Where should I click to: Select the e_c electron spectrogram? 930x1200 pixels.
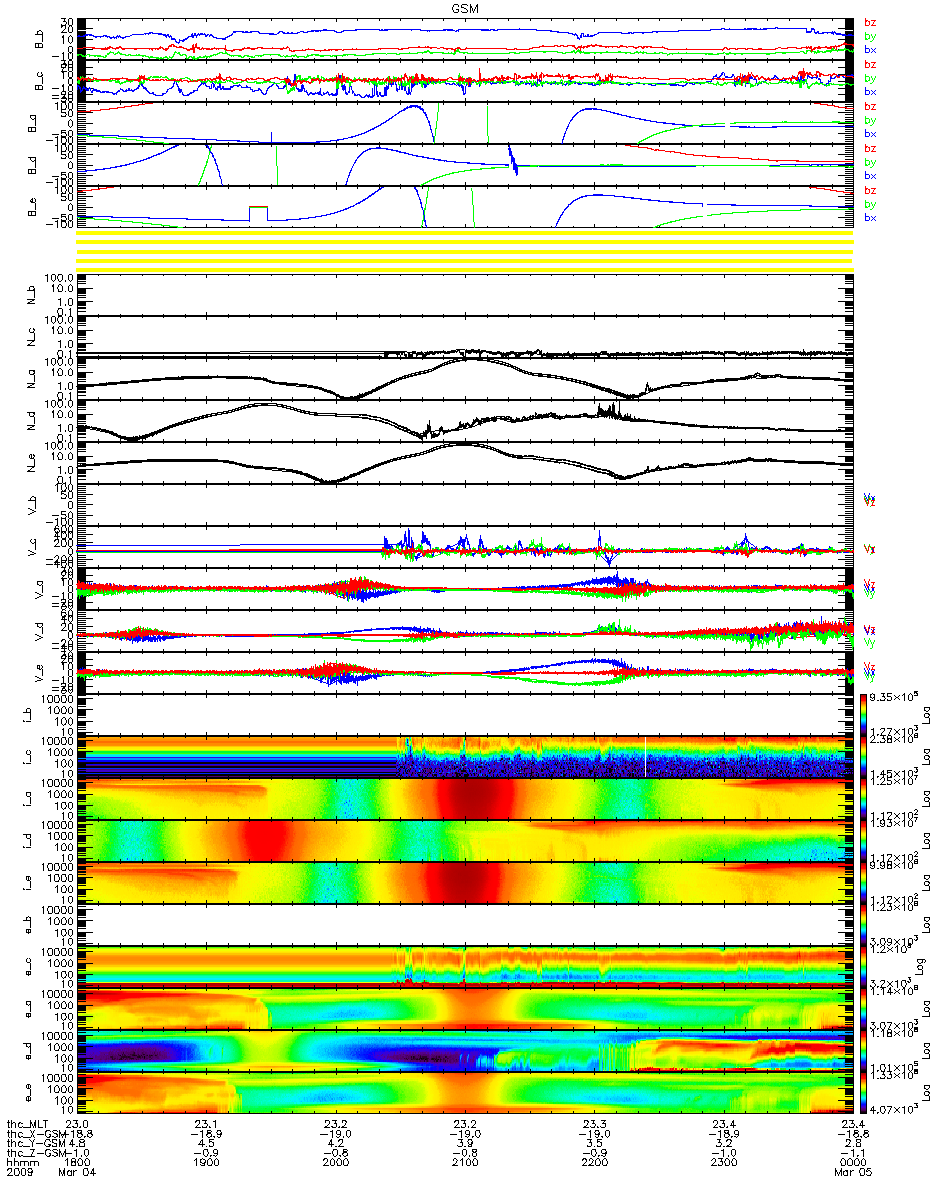pos(466,967)
